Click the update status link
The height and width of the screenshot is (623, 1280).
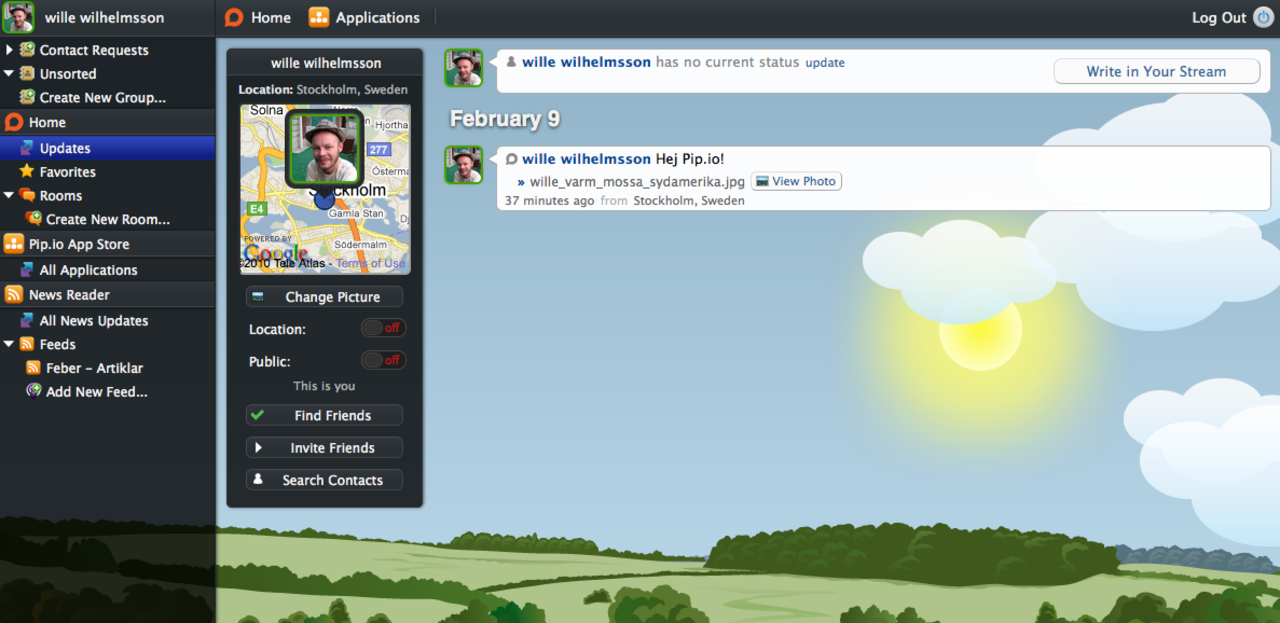click(x=825, y=63)
